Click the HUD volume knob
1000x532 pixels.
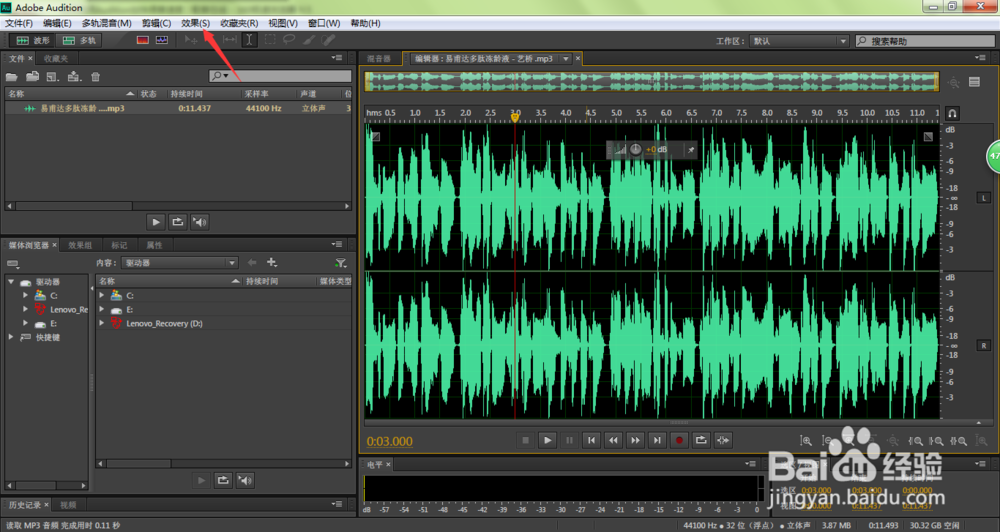pyautogui.click(x=636, y=149)
